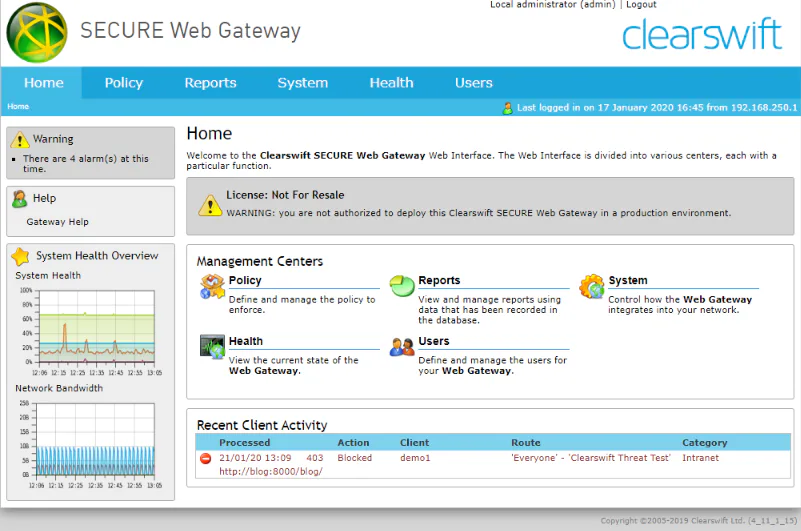Open the Gateway Help link
Viewport: 801px width, 531px height.
[57, 222]
